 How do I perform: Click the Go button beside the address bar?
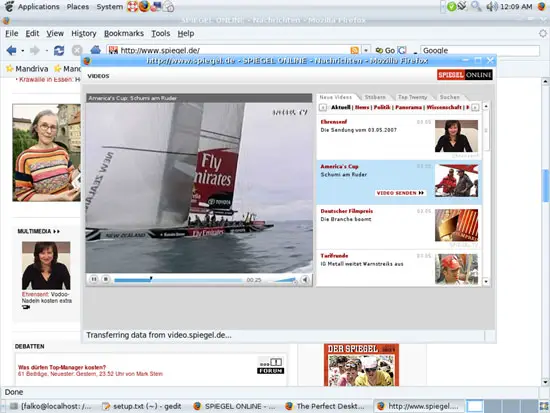(385, 51)
